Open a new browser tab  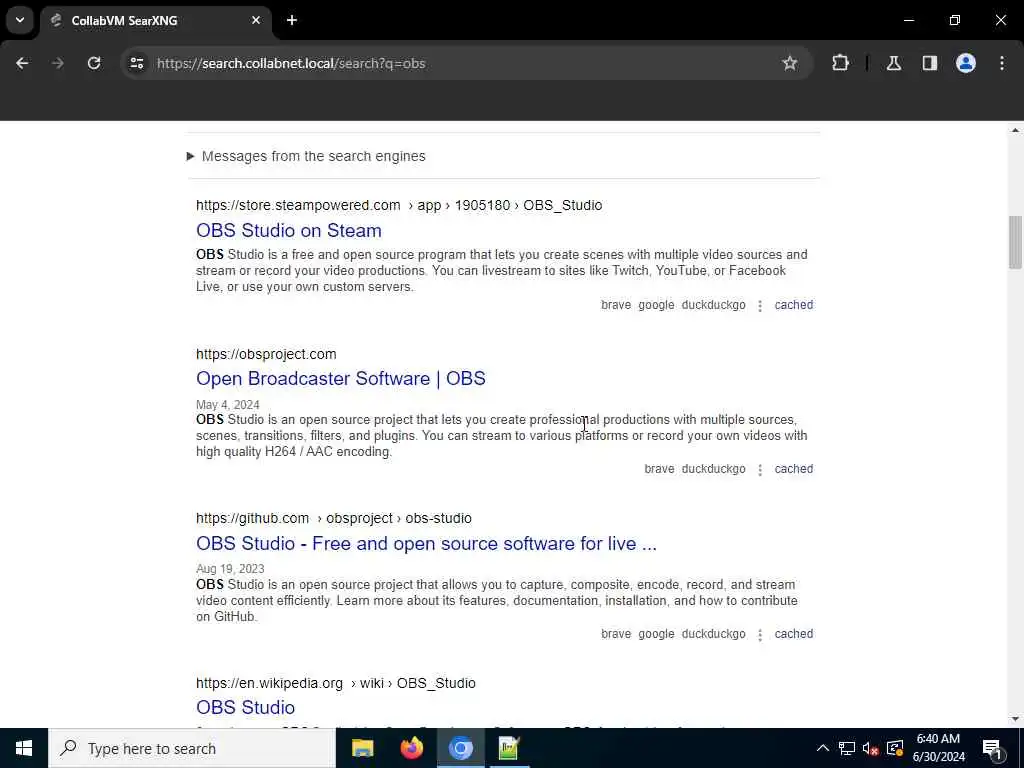[292, 20]
